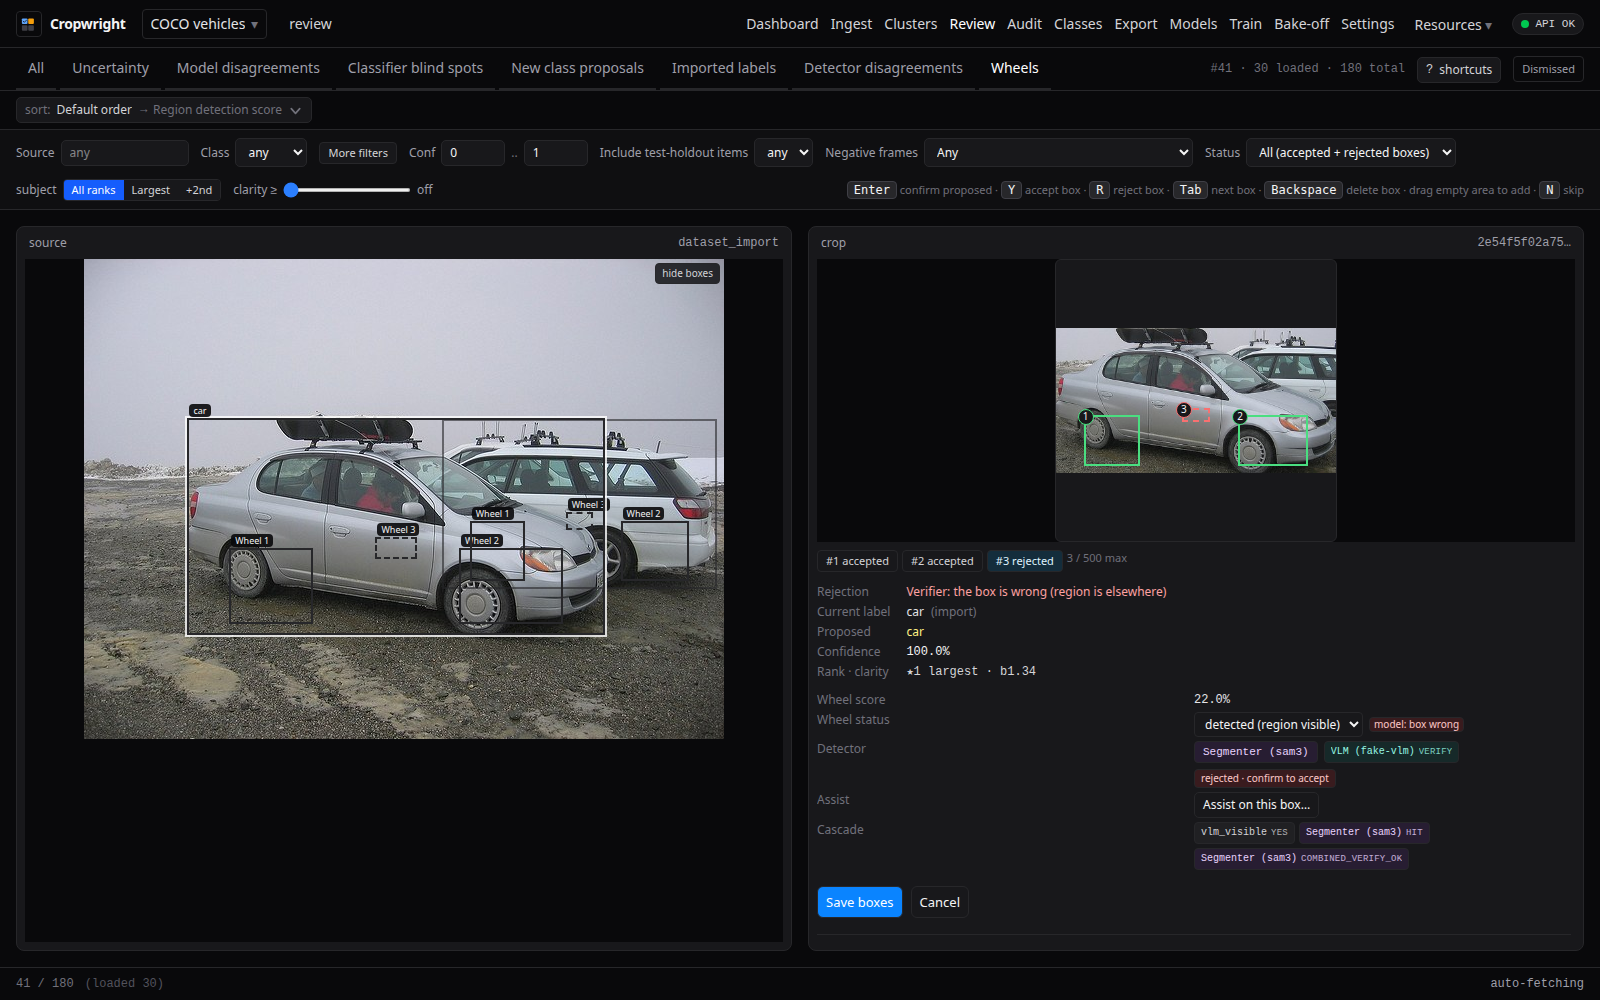The image size is (1600, 1000).
Task: Select the All ranks subject option
Action: tap(94, 190)
